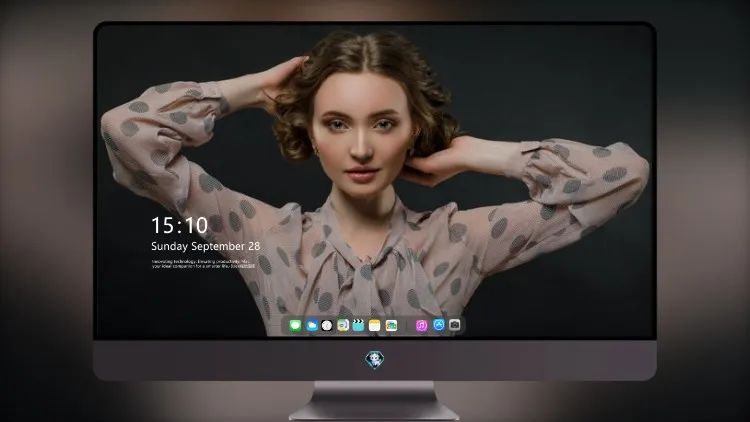The height and width of the screenshot is (422, 750).
Task: Open the yellow Notes app in dock
Action: (x=375, y=326)
